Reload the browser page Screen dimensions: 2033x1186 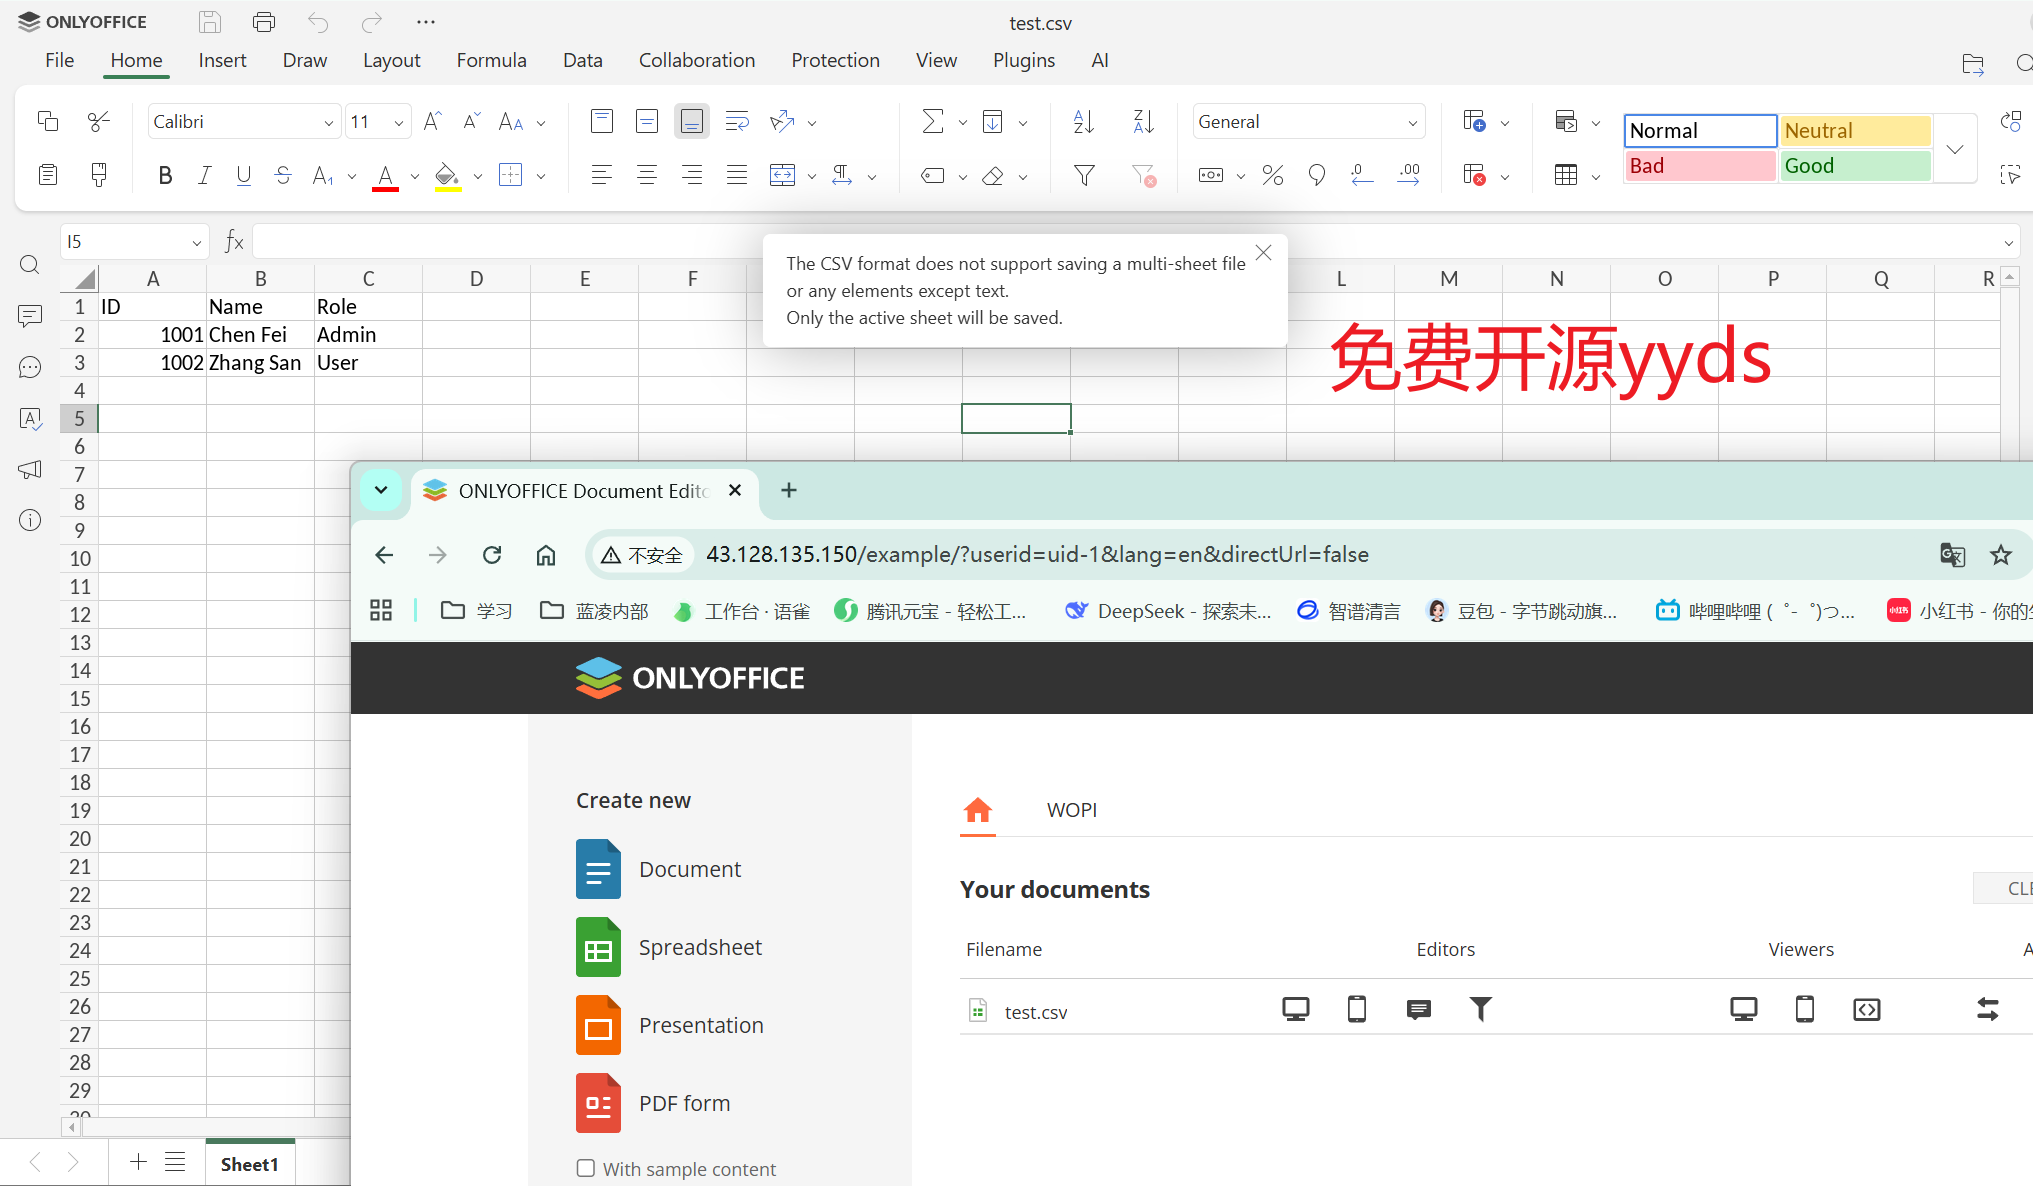point(492,555)
